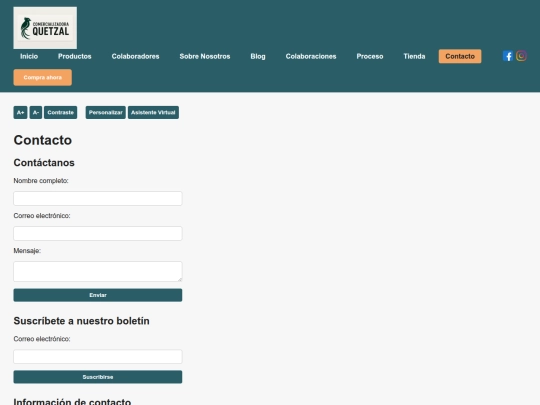Screen dimensions: 540x405
Task: Click the Nombre completo label
Action: pos(41,181)
